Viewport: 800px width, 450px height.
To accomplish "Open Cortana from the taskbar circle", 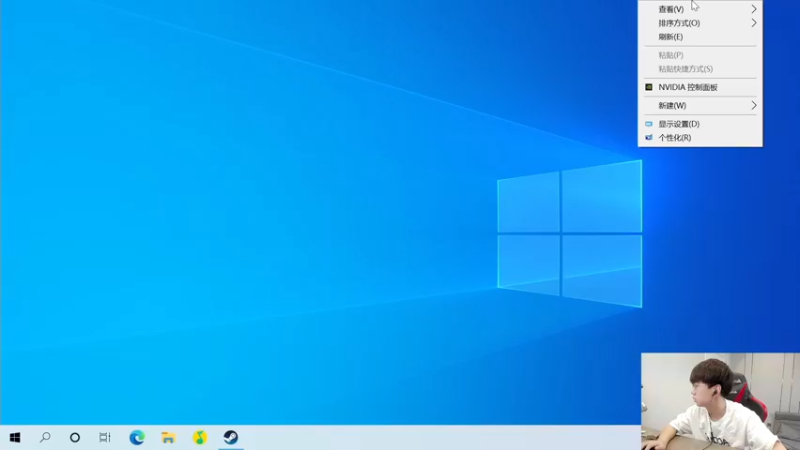I will [75, 437].
